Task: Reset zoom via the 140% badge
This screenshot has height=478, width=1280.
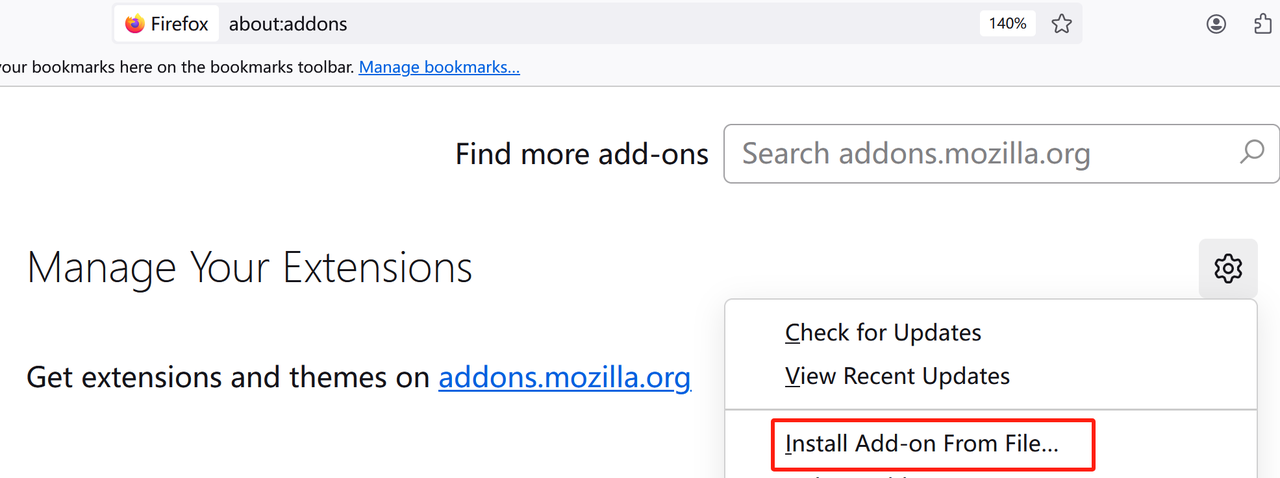Action: point(1008,24)
